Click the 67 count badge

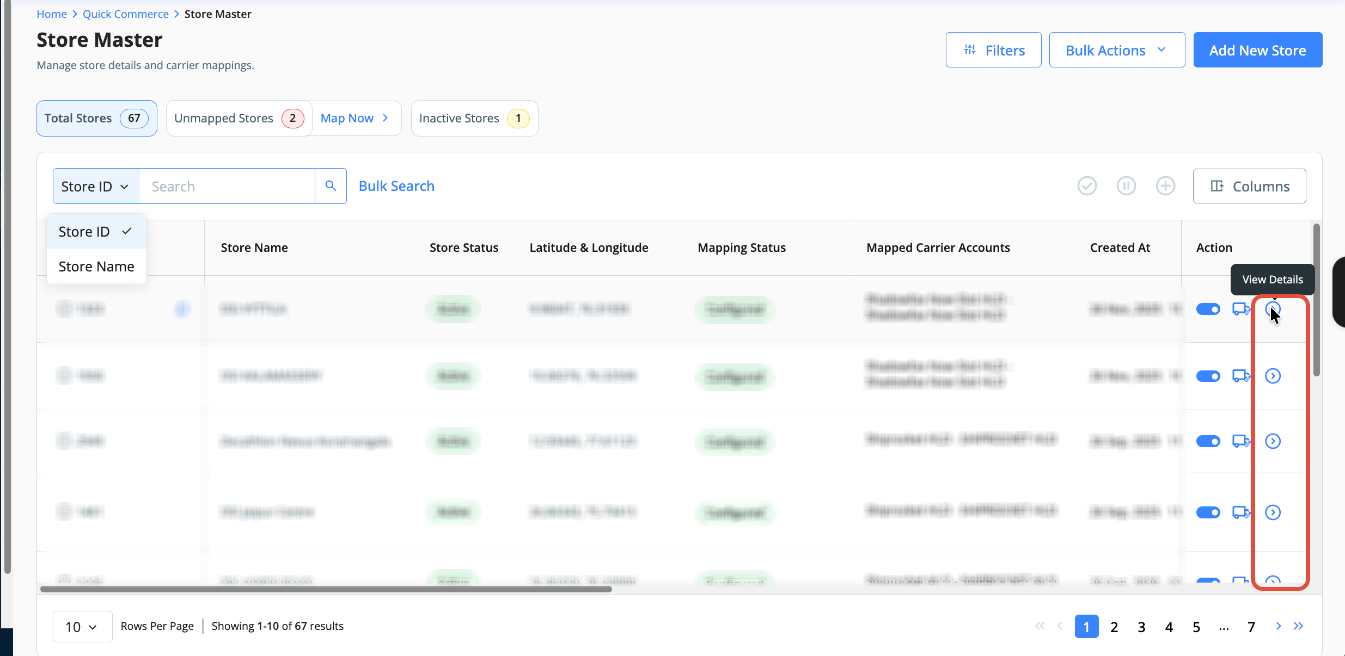(x=134, y=118)
